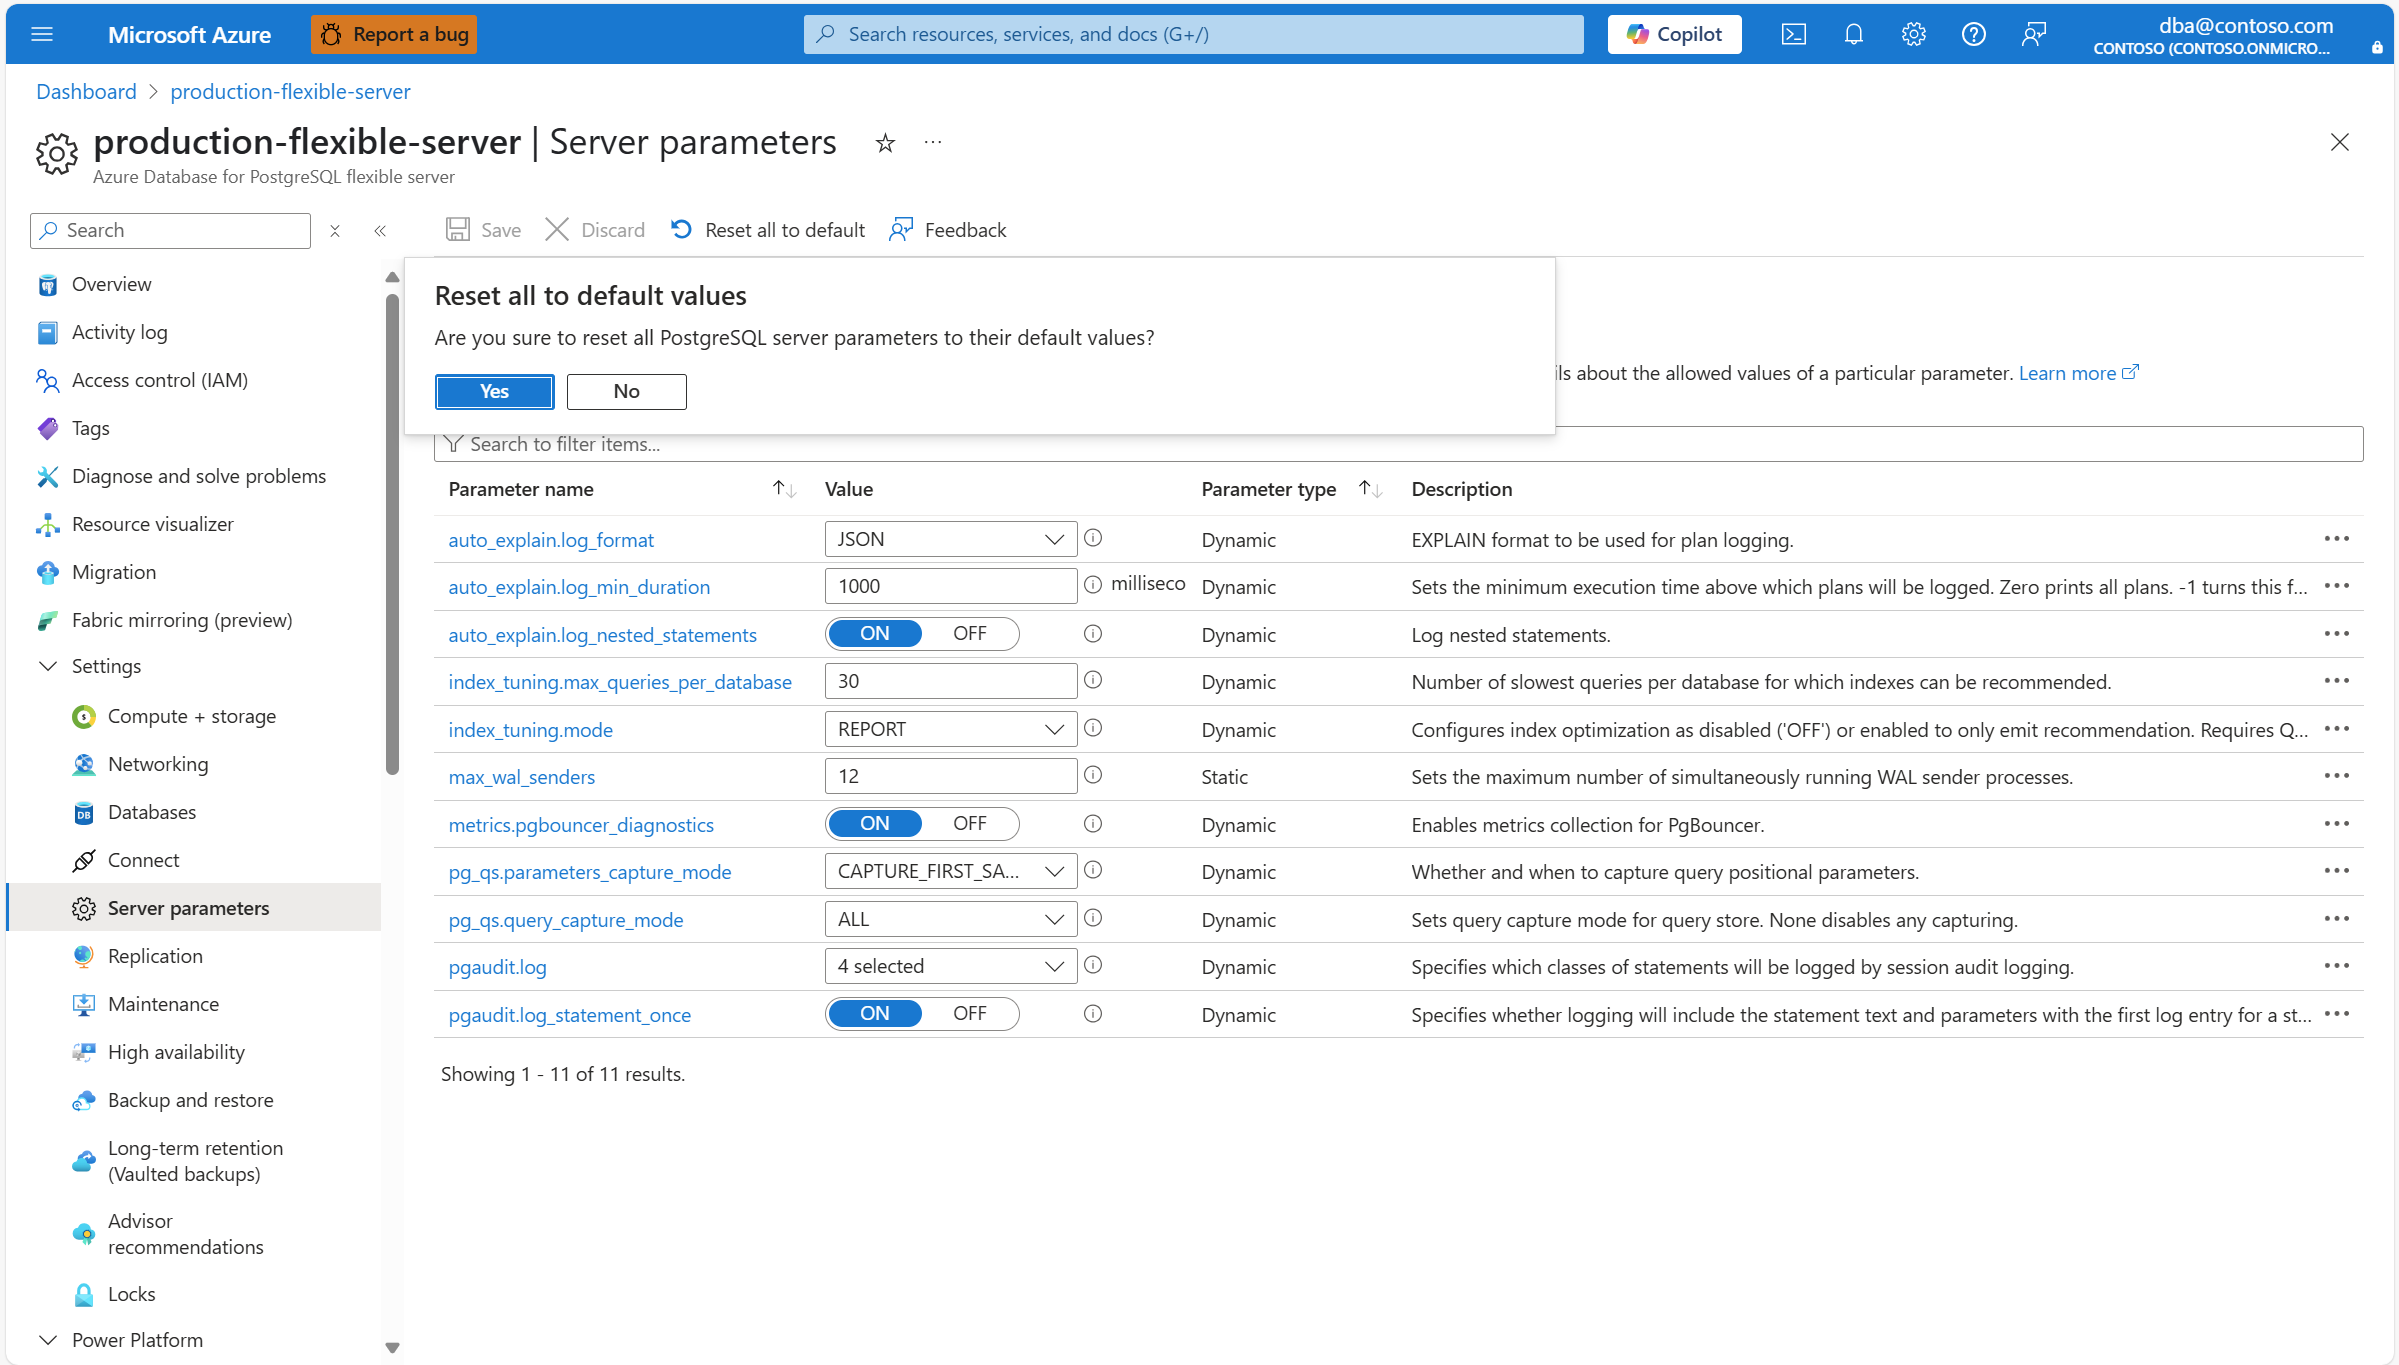Open row menu for auto_explain.log_format

[2336, 539]
